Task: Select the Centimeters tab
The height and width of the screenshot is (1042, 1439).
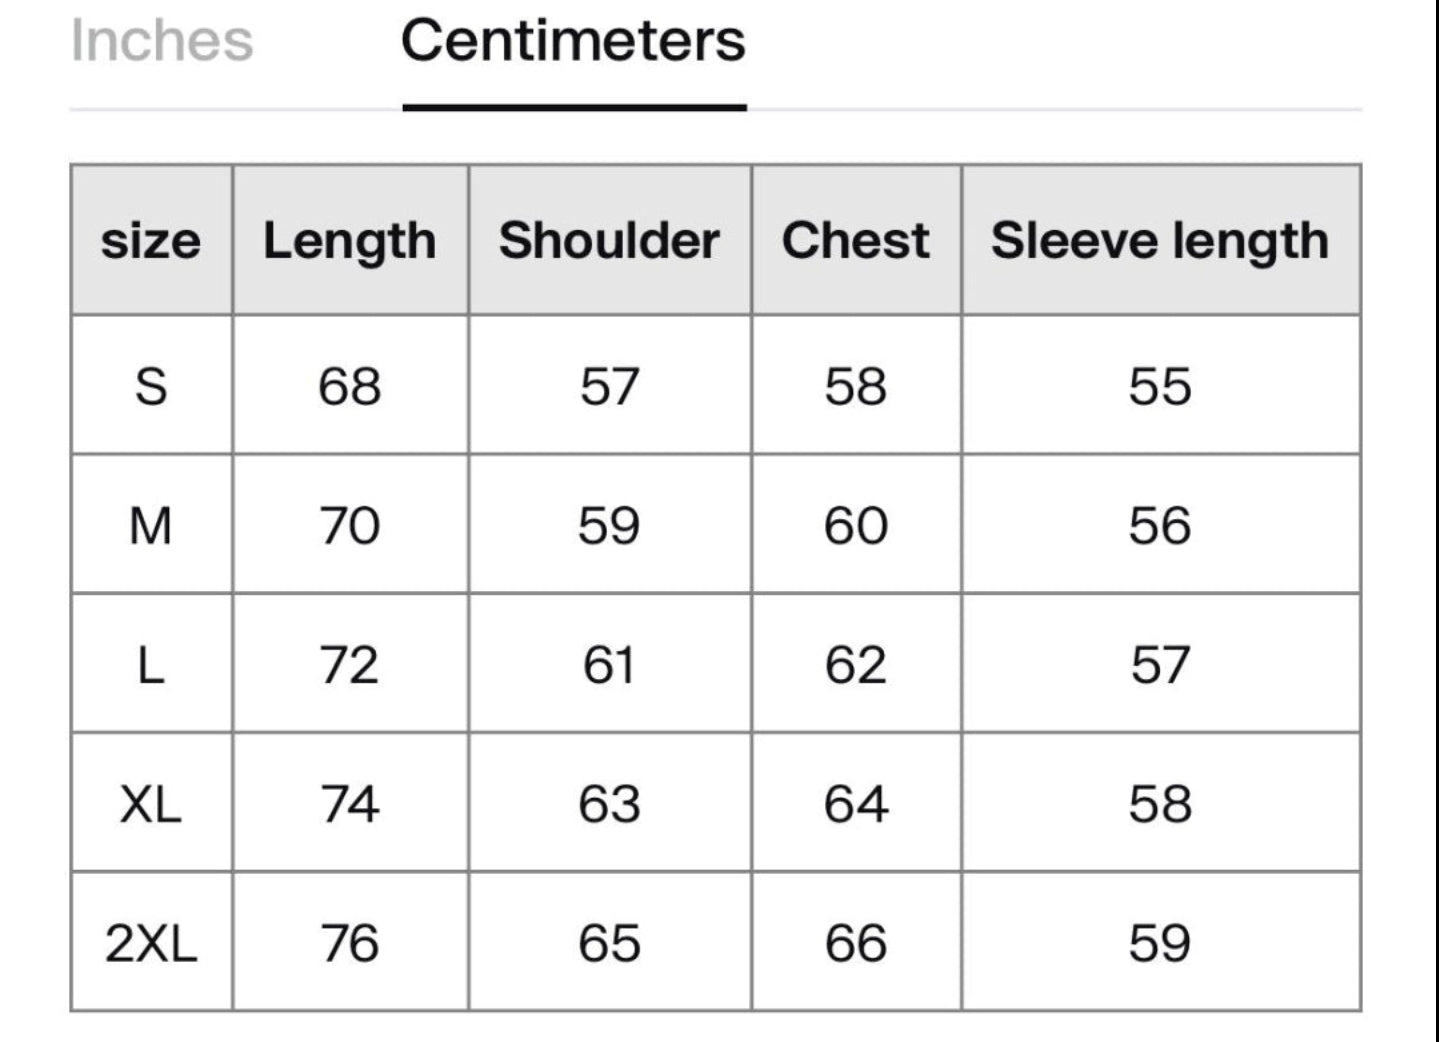Action: [x=573, y=41]
